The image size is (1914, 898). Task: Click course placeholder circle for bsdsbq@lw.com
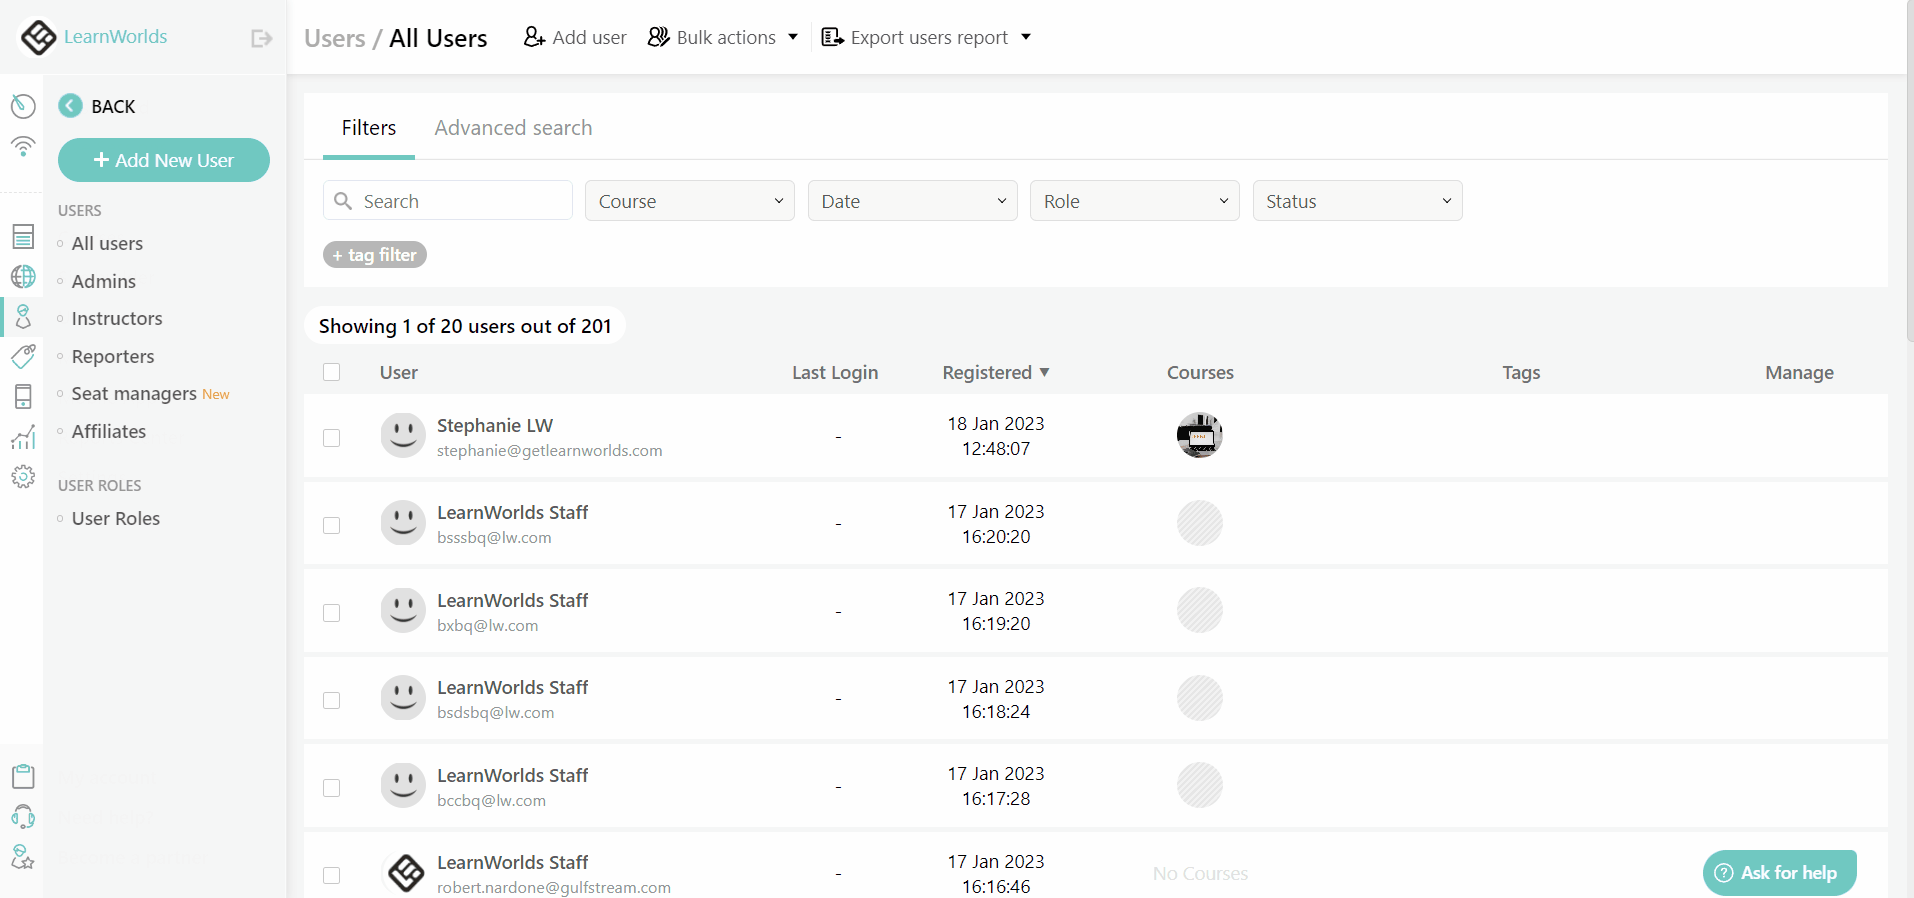coord(1200,698)
